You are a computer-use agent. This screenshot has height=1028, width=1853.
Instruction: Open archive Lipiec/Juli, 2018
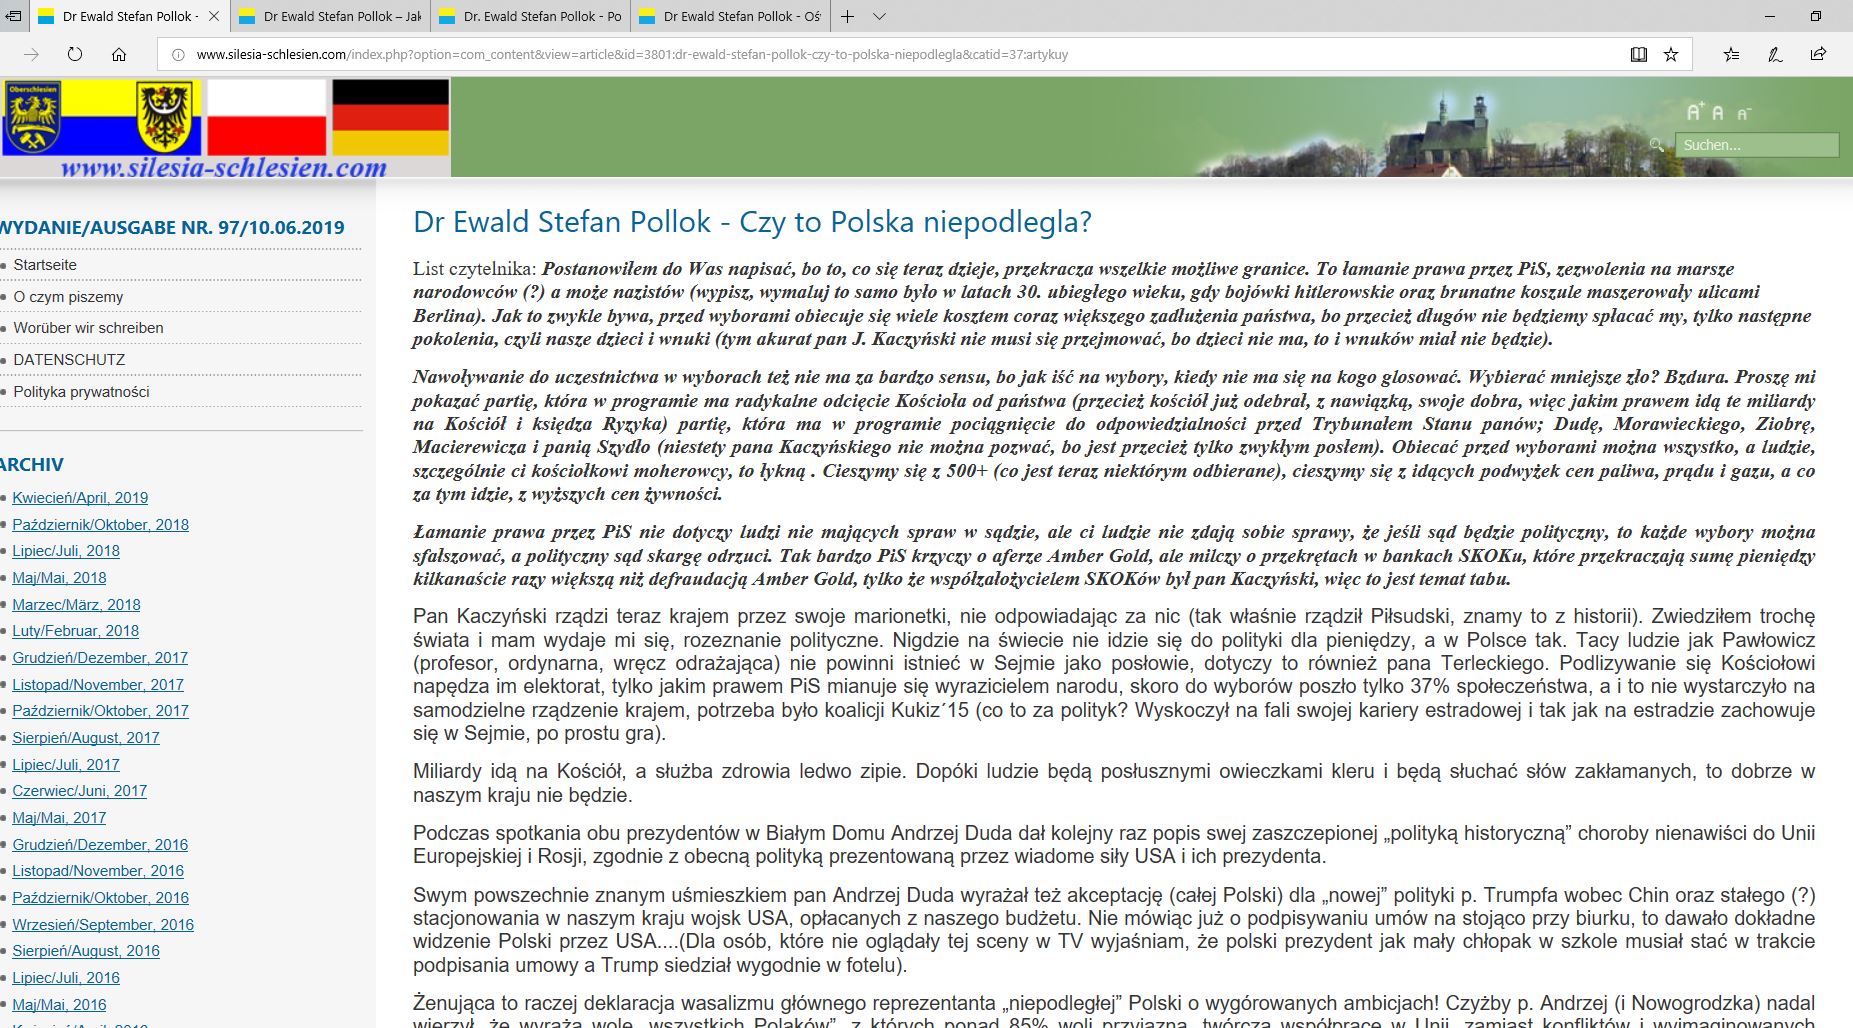tap(66, 551)
